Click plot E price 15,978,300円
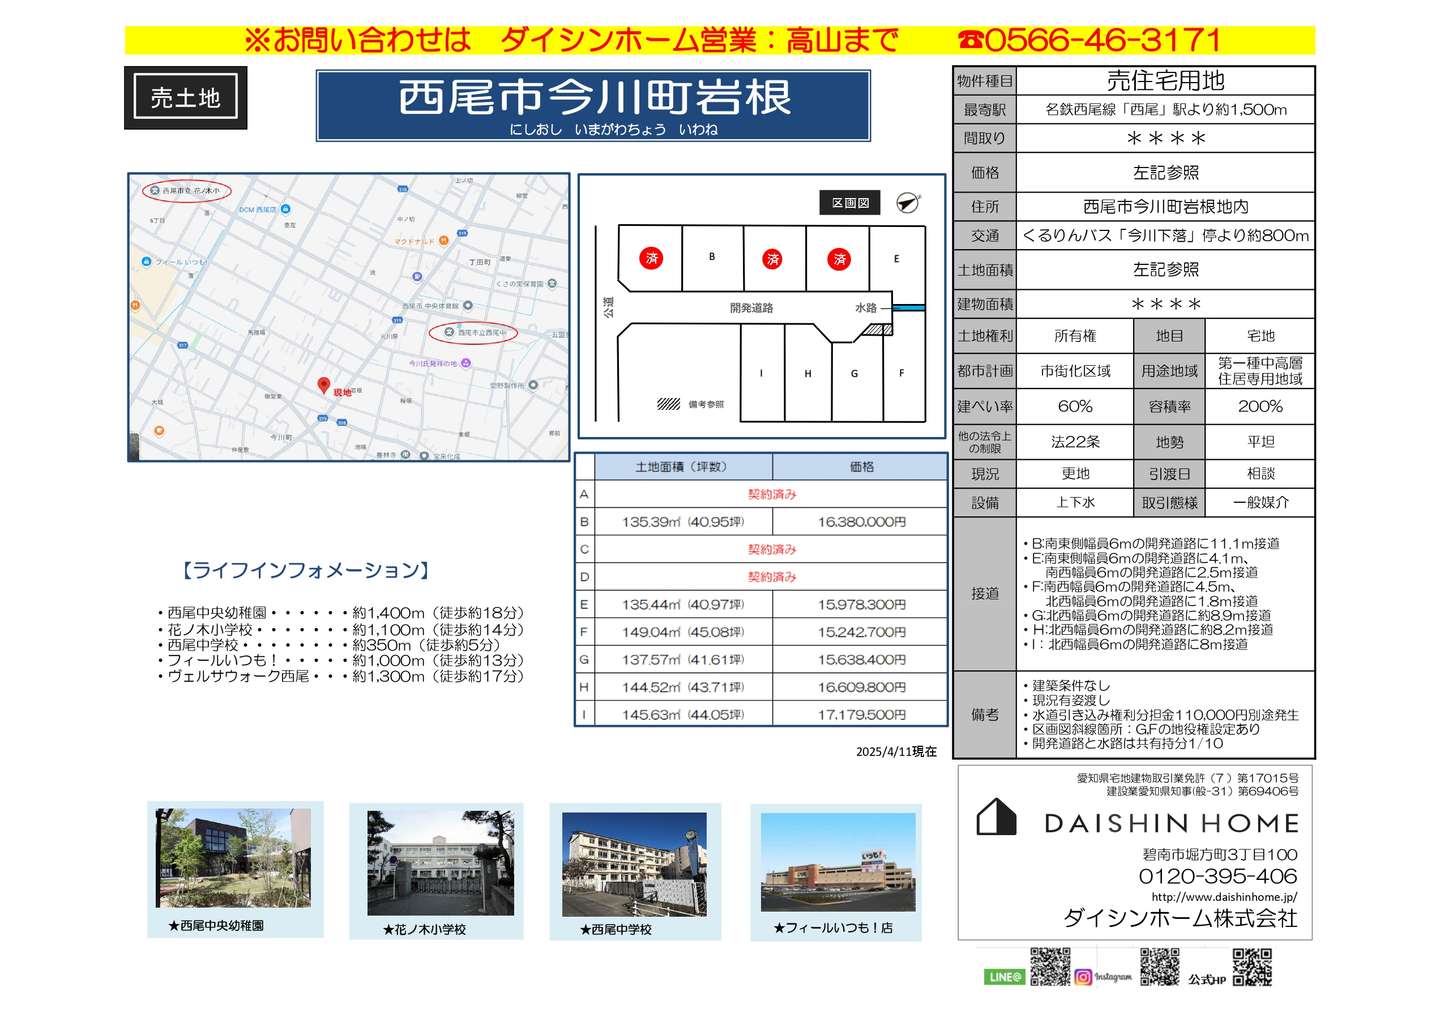The width and height of the screenshot is (1440, 1018). 861,605
